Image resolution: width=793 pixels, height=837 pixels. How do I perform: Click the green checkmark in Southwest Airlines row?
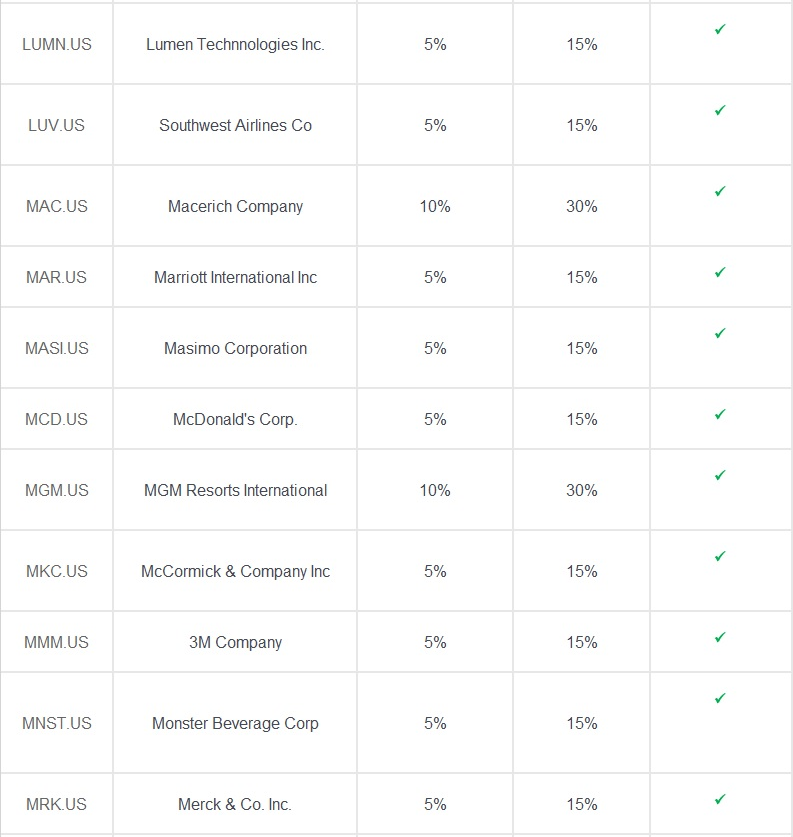(720, 110)
